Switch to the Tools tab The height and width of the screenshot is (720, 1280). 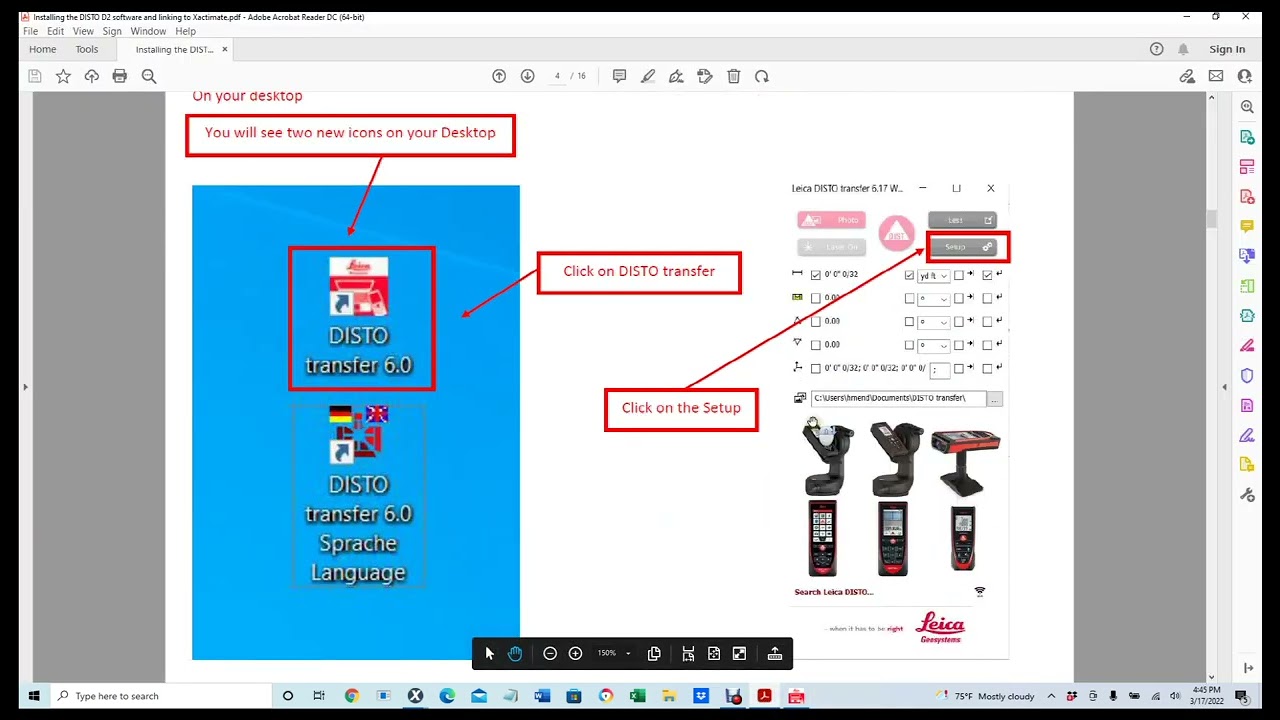tap(87, 49)
